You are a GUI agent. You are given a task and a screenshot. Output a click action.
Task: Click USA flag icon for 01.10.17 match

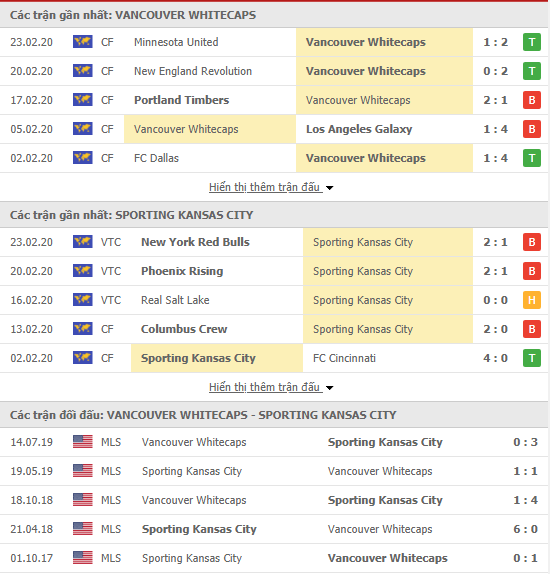pyautogui.click(x=82, y=558)
